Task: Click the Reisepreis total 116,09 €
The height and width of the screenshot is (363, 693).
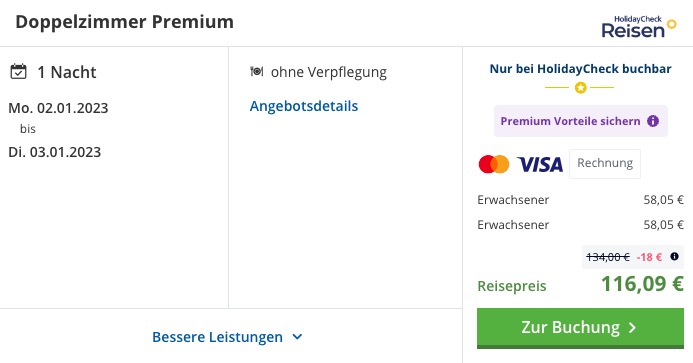Action: 642,284
